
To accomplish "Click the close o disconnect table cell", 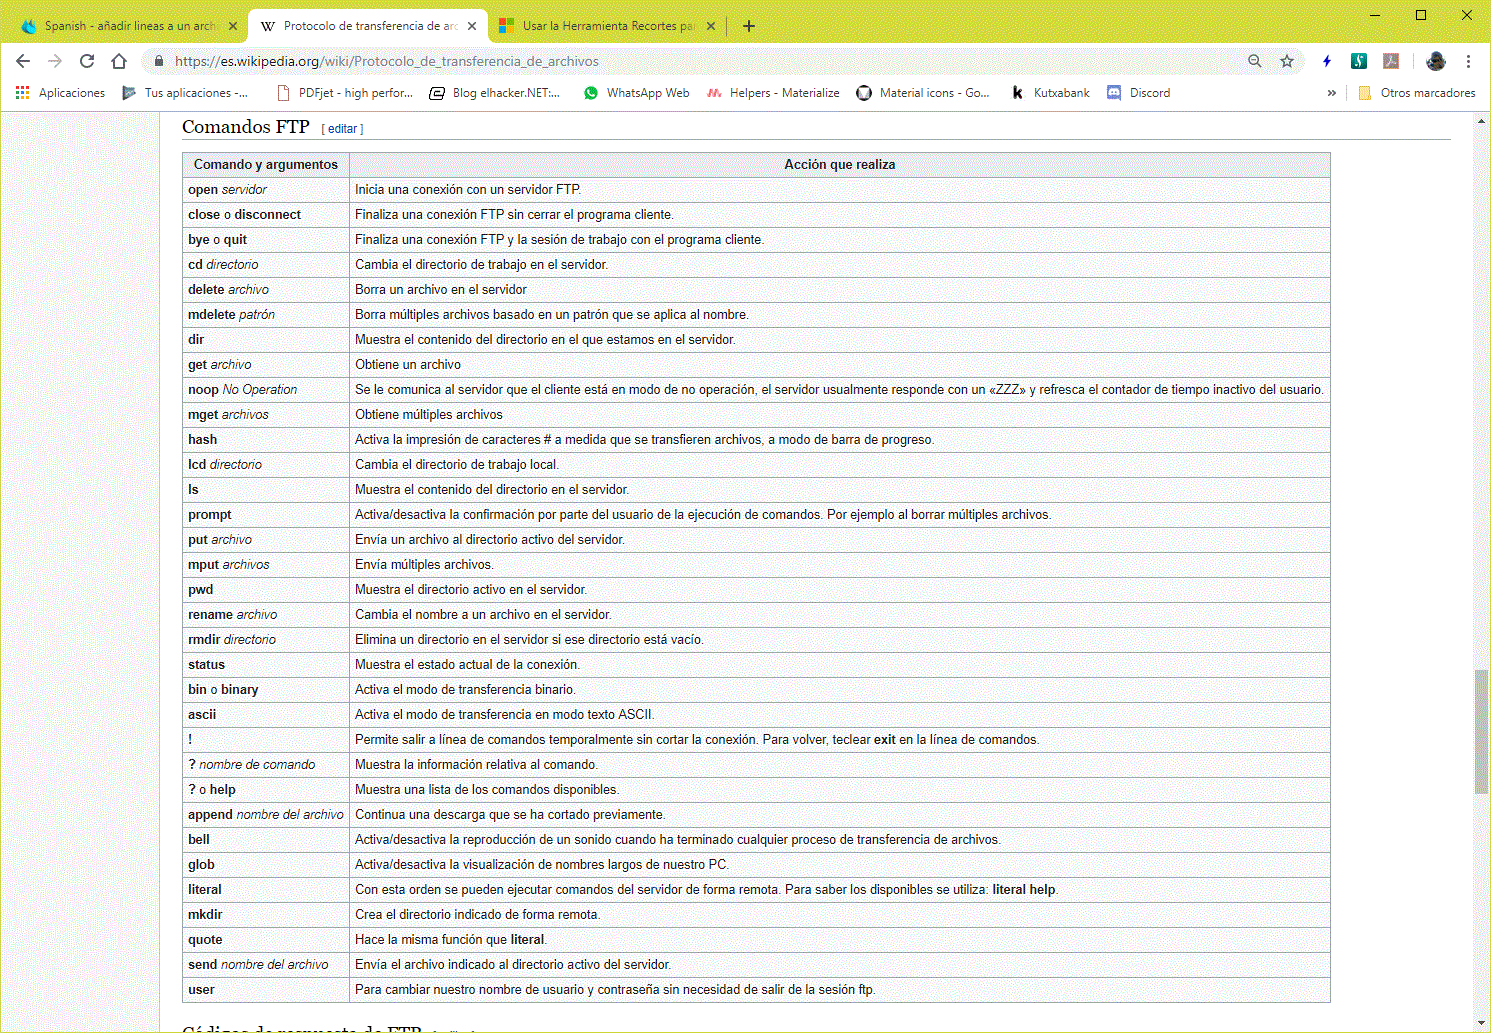I will (266, 215).
